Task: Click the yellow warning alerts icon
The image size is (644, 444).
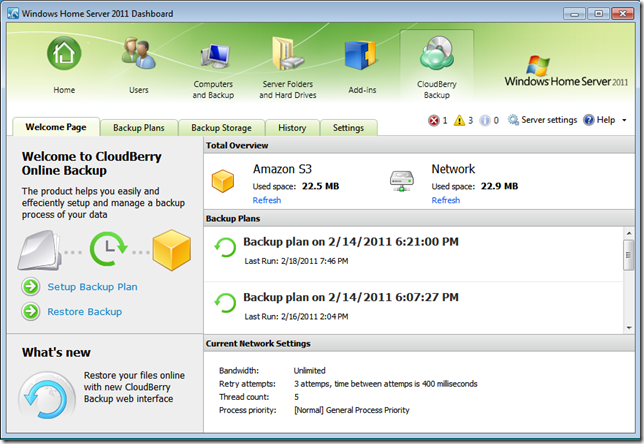Action: (x=459, y=120)
